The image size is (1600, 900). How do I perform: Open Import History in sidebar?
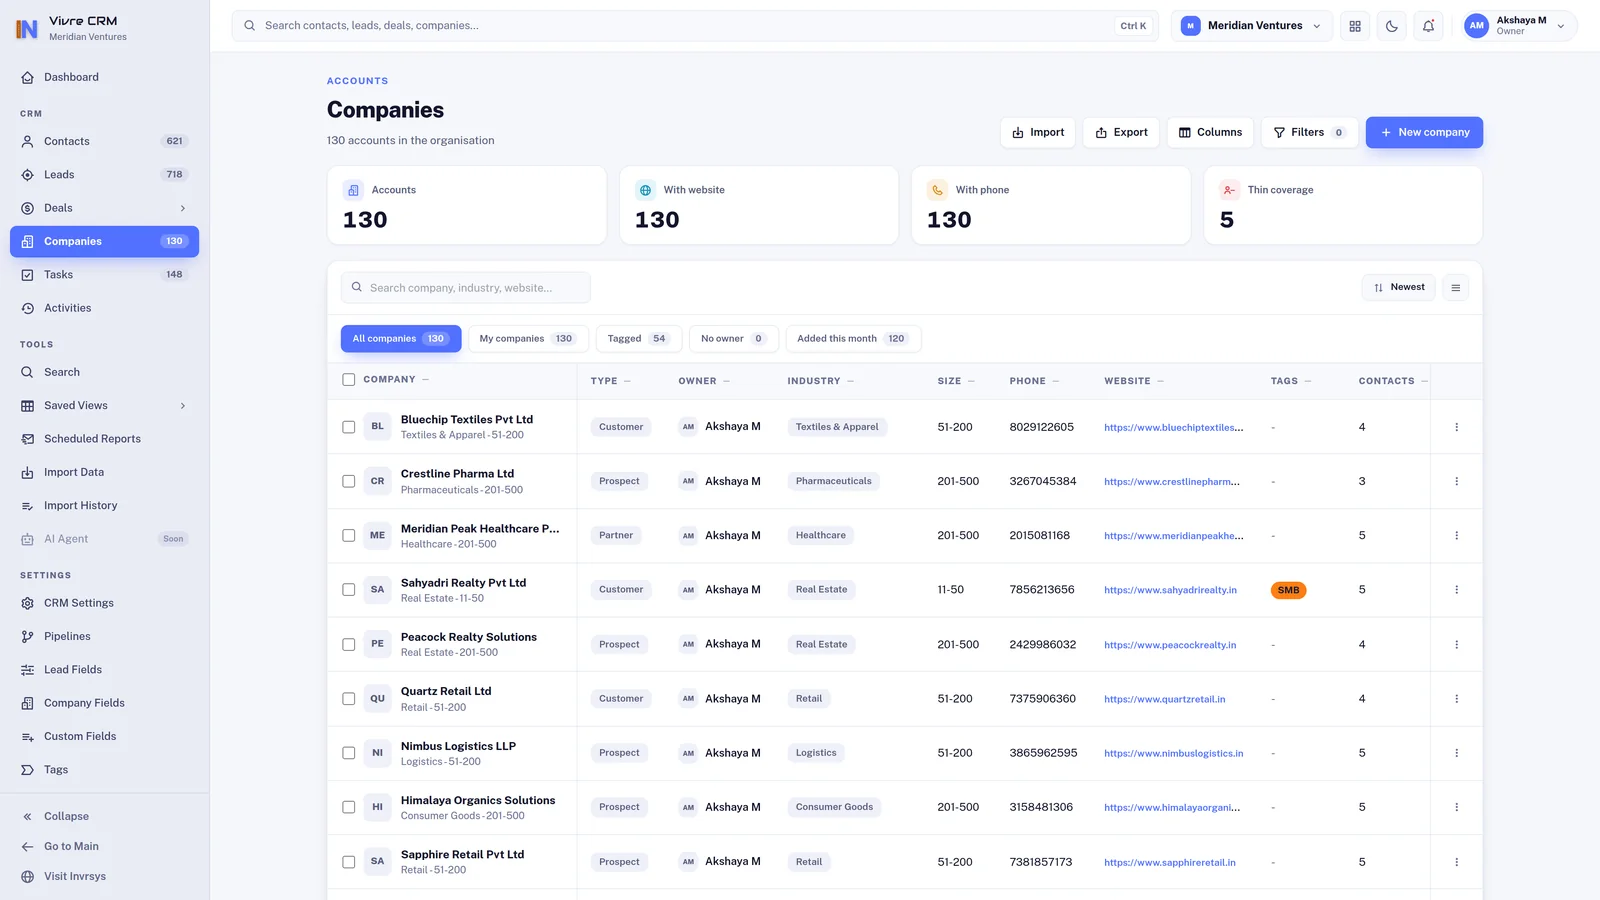coord(104,505)
